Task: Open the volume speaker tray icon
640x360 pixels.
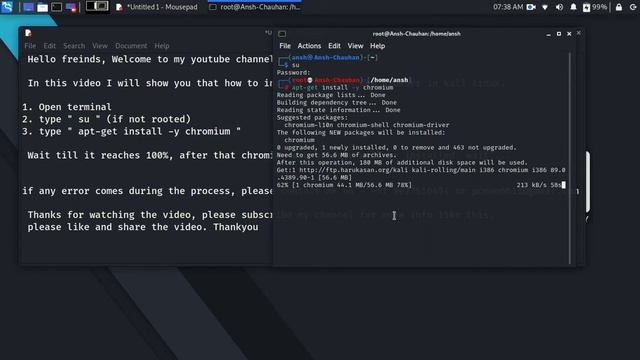Action: pos(559,7)
